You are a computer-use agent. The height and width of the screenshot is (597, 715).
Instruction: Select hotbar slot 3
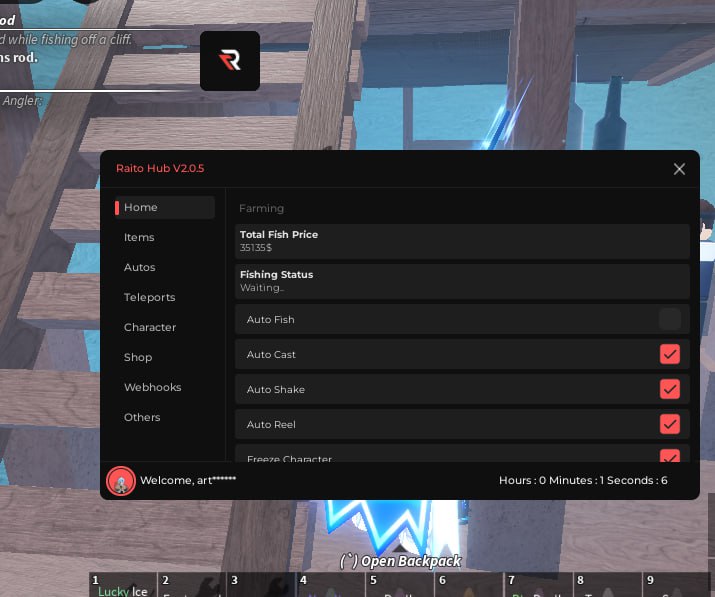point(261,585)
